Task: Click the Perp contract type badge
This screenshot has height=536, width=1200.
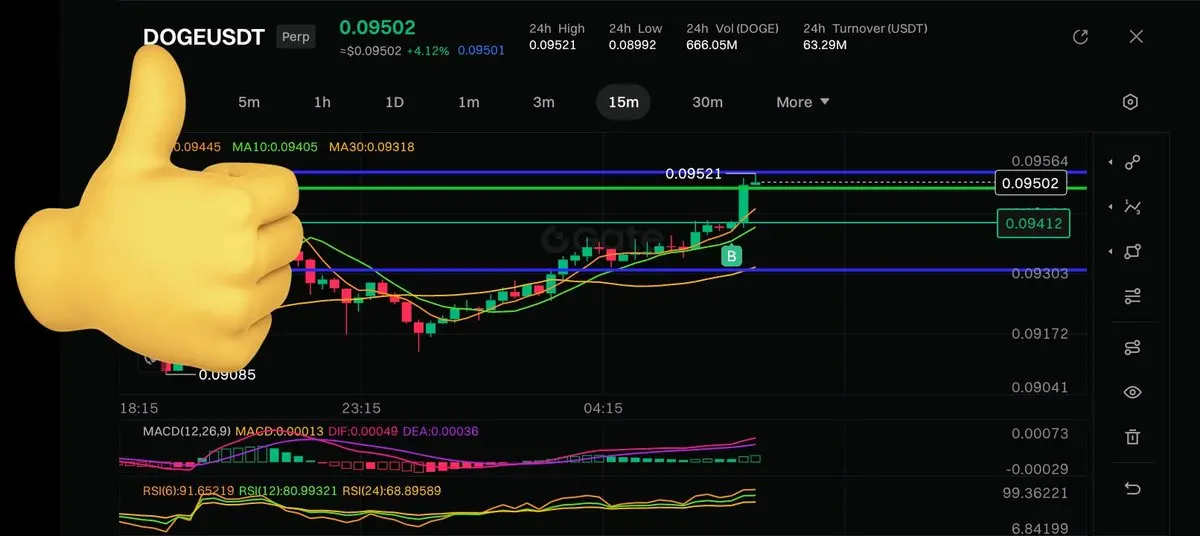Action: (296, 37)
